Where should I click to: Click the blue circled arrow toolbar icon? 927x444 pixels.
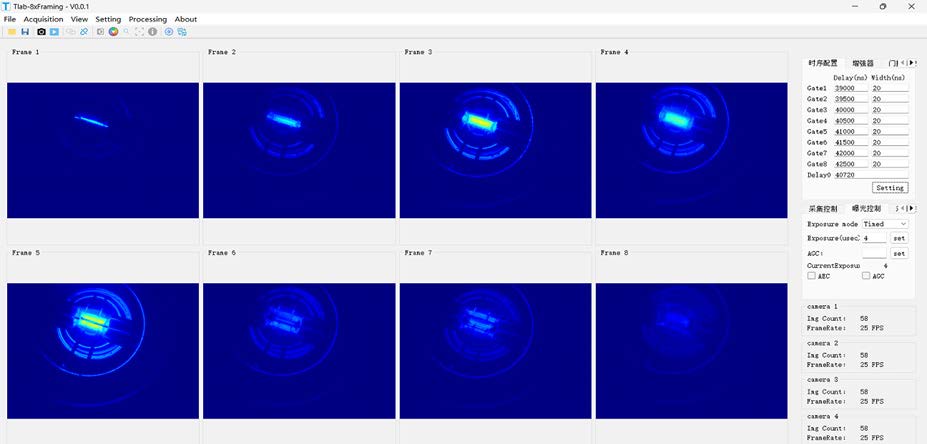coord(168,32)
